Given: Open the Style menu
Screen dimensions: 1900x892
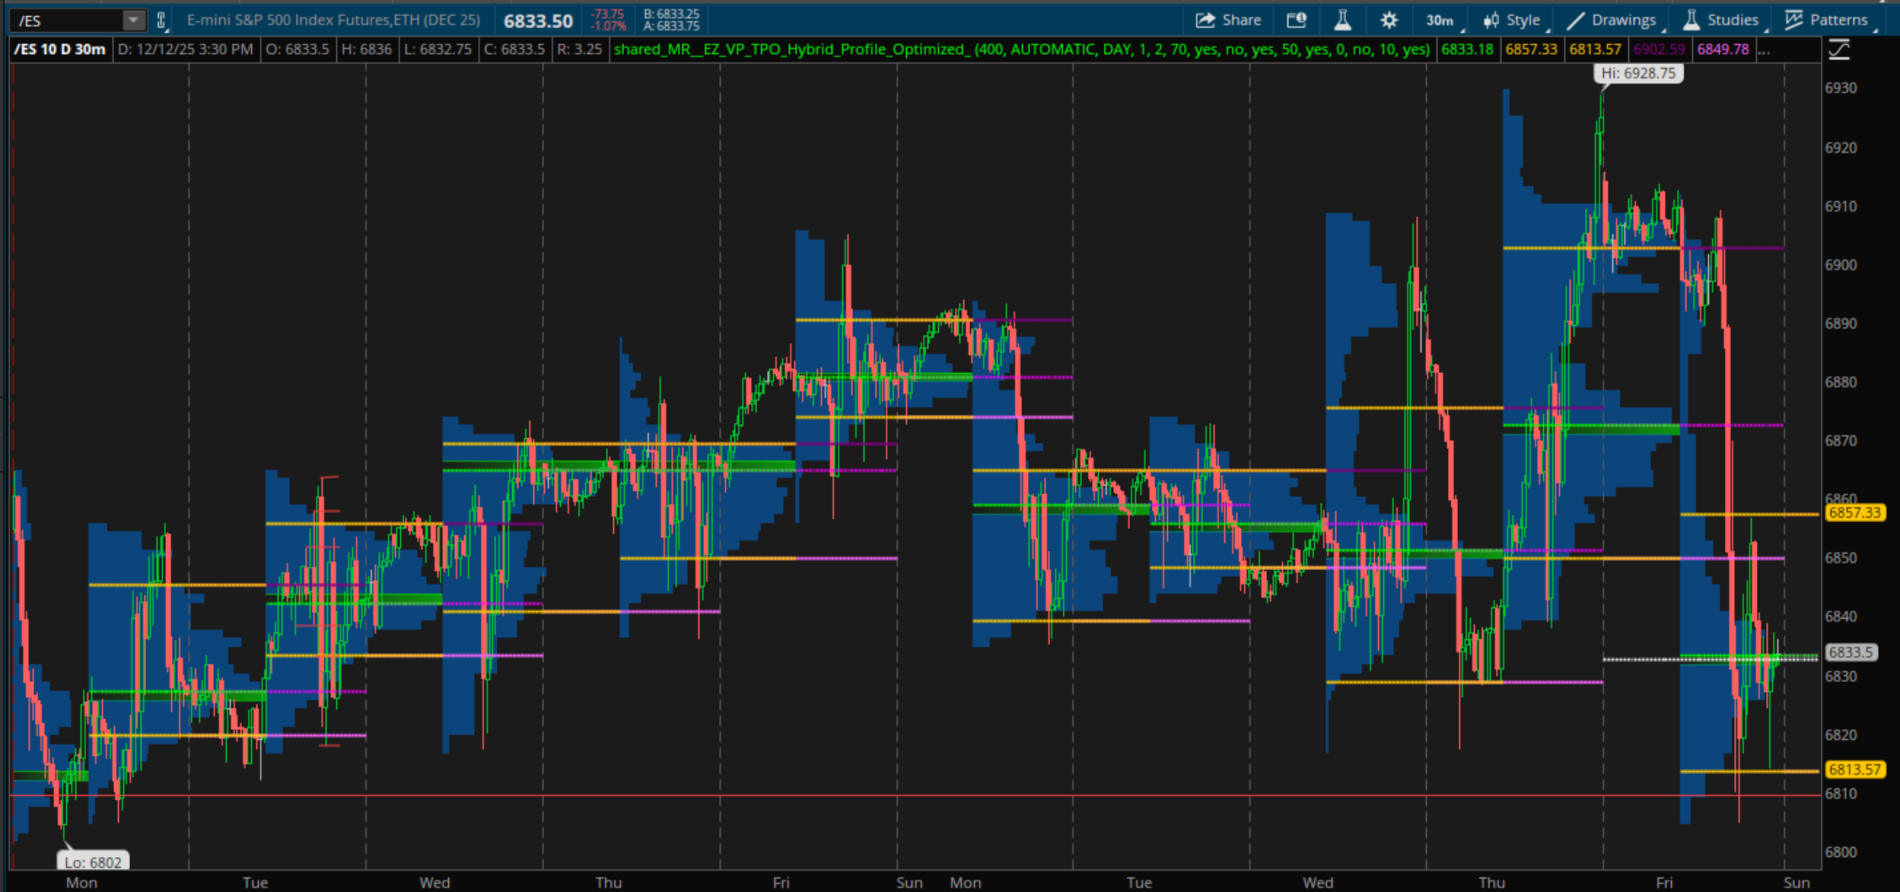Looking at the screenshot, I should point(1512,20).
